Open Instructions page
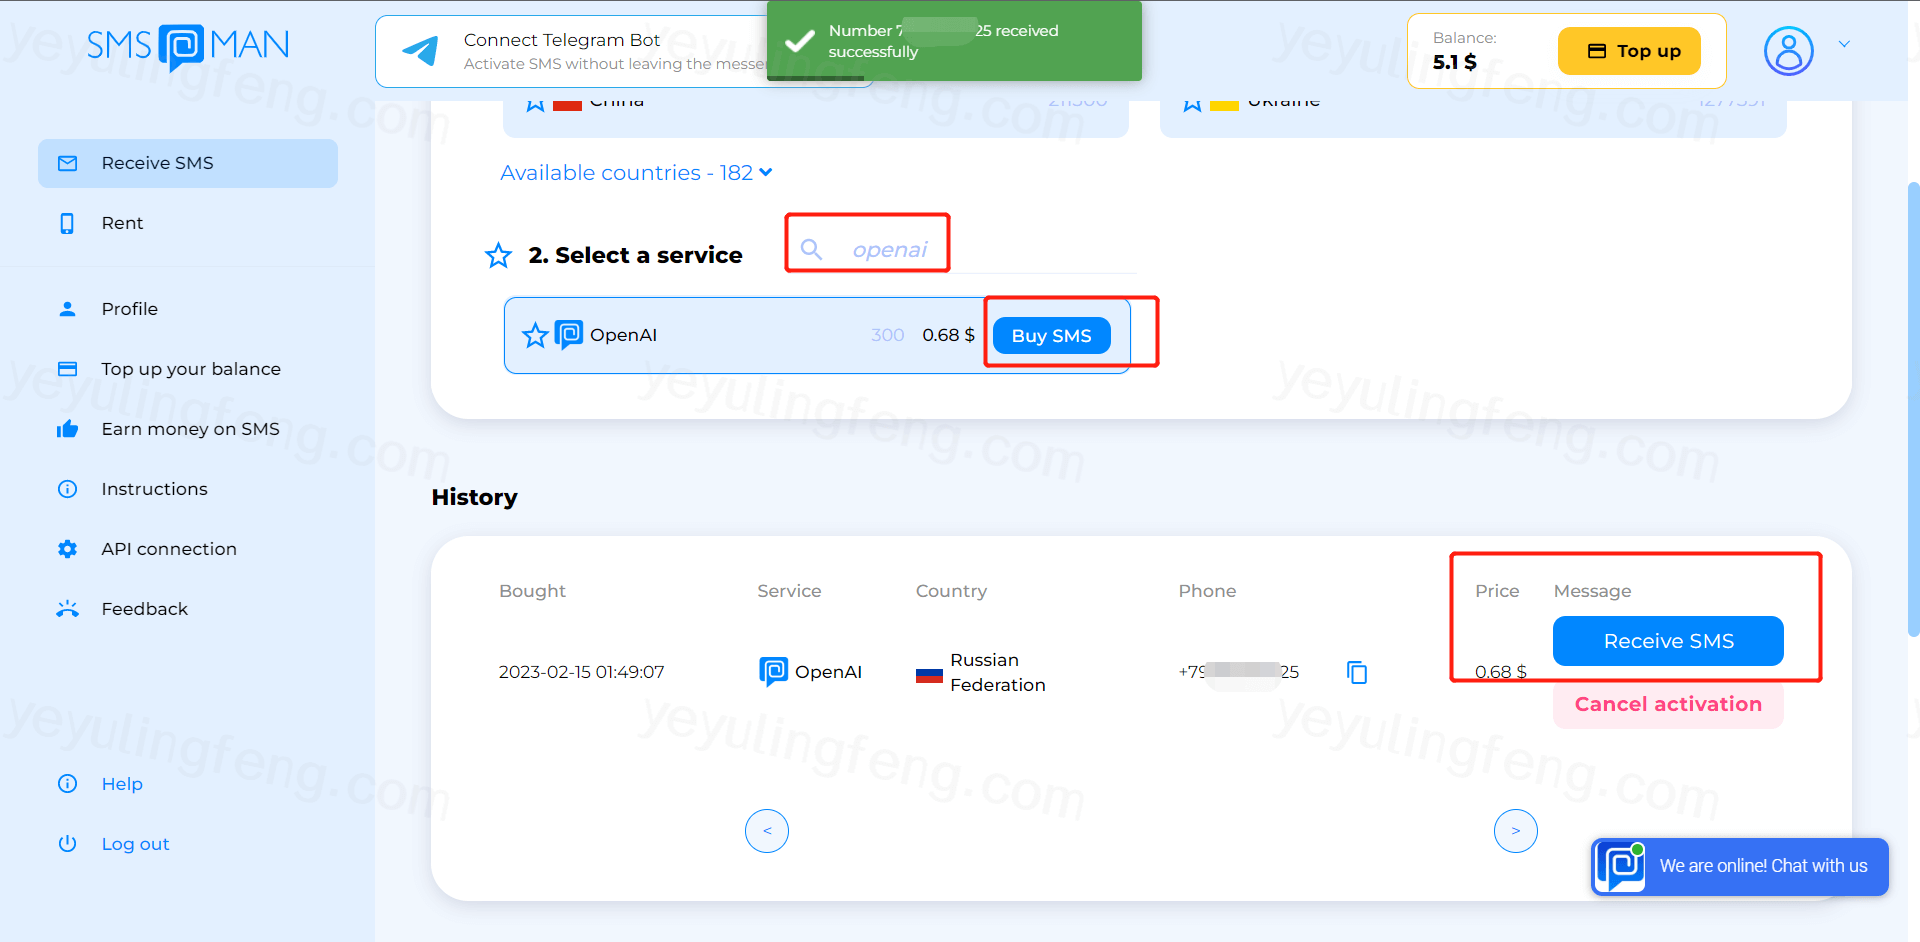Screen dimensions: 1920x942 click(154, 489)
